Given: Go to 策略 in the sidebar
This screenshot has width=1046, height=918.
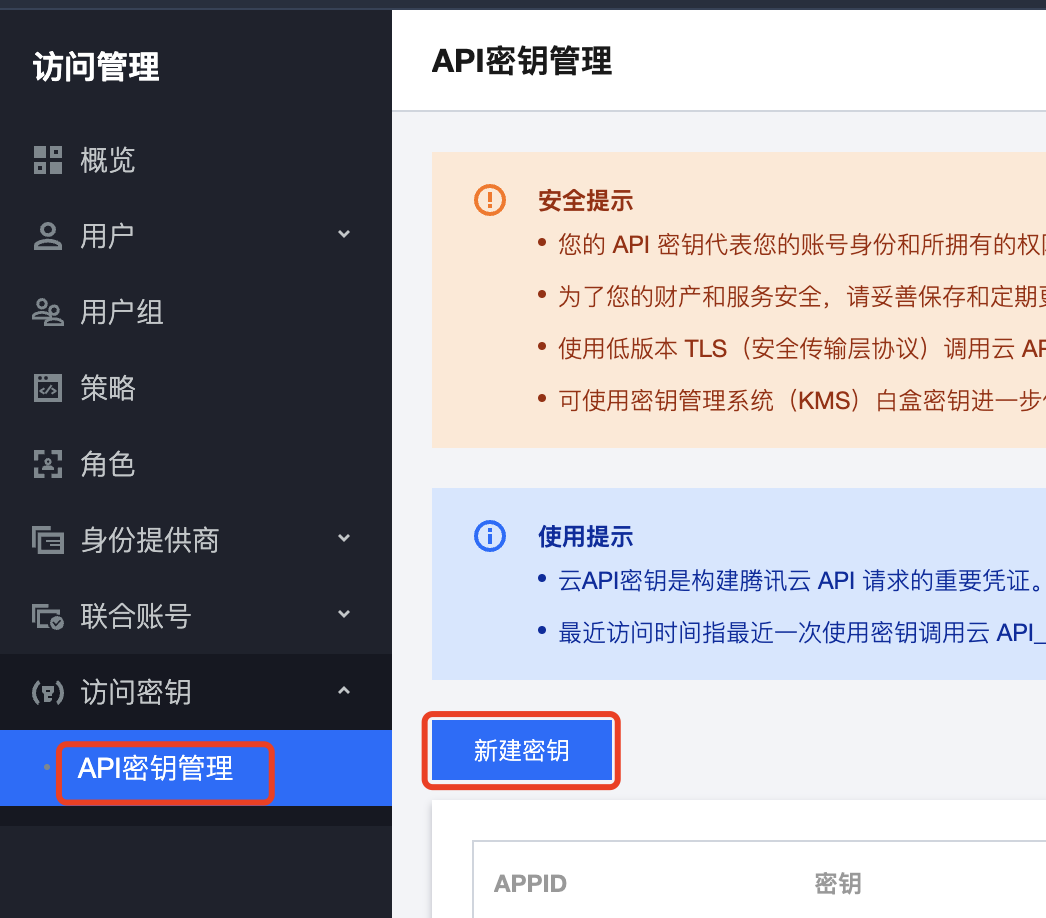Looking at the screenshot, I should tap(108, 388).
